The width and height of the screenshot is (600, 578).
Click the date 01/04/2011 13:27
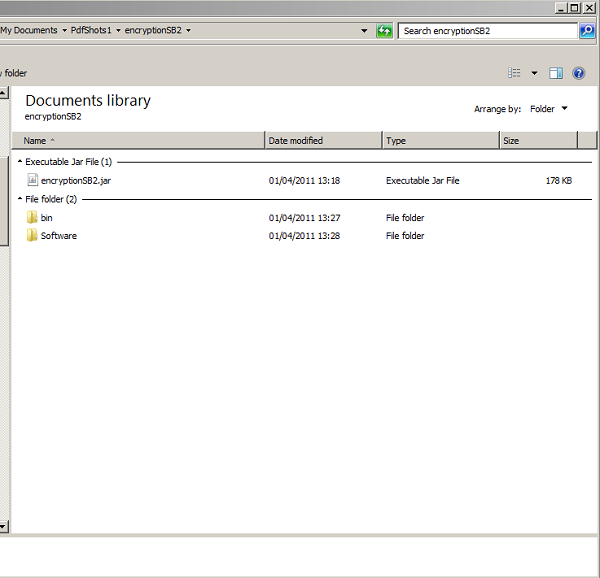point(304,218)
